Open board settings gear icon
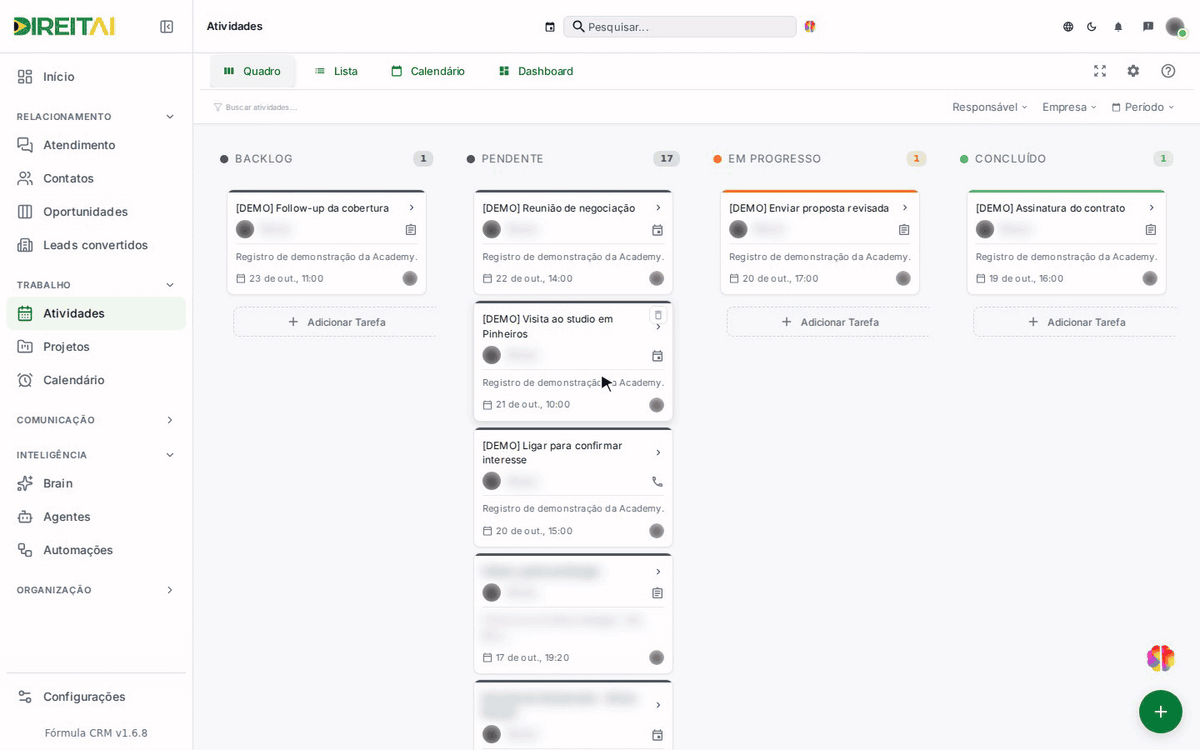Viewport: 1200px width, 750px height. 1133,71
